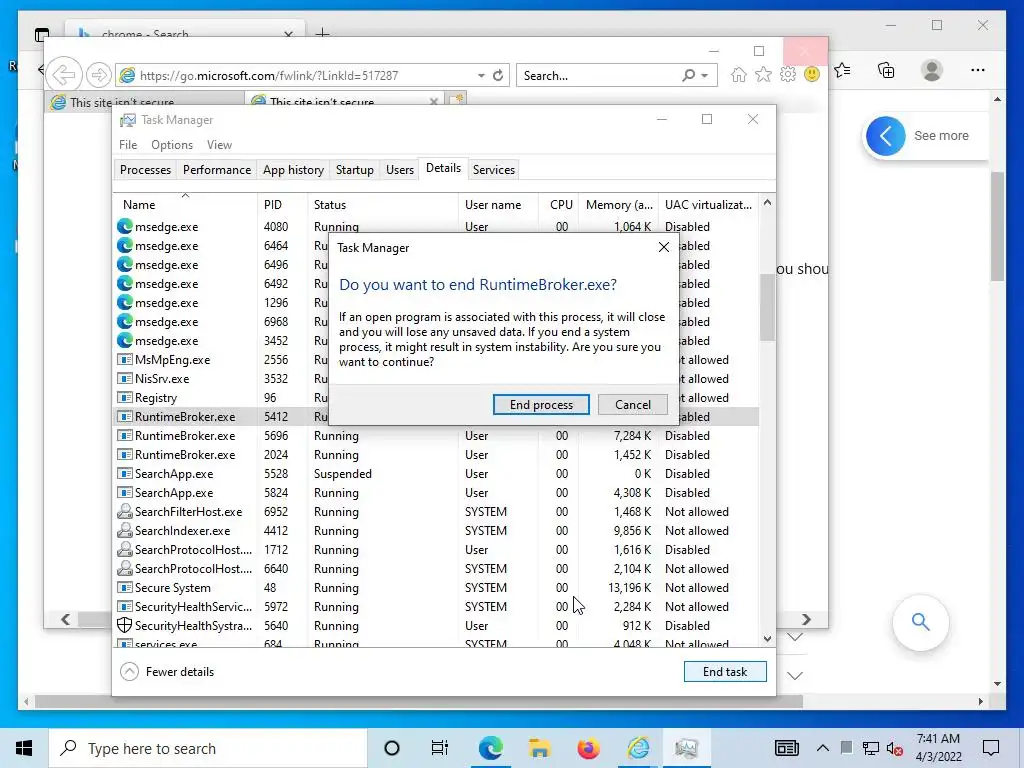Viewport: 1024px width, 768px height.
Task: Open File Explorer from taskbar
Action: coord(539,748)
